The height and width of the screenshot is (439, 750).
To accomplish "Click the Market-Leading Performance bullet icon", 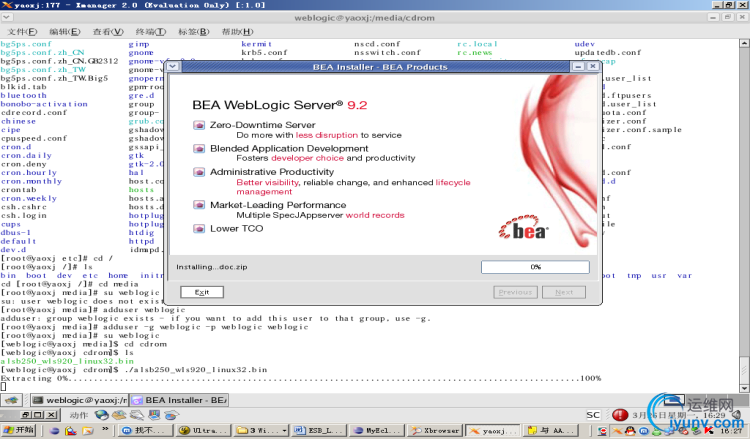I will pos(199,205).
